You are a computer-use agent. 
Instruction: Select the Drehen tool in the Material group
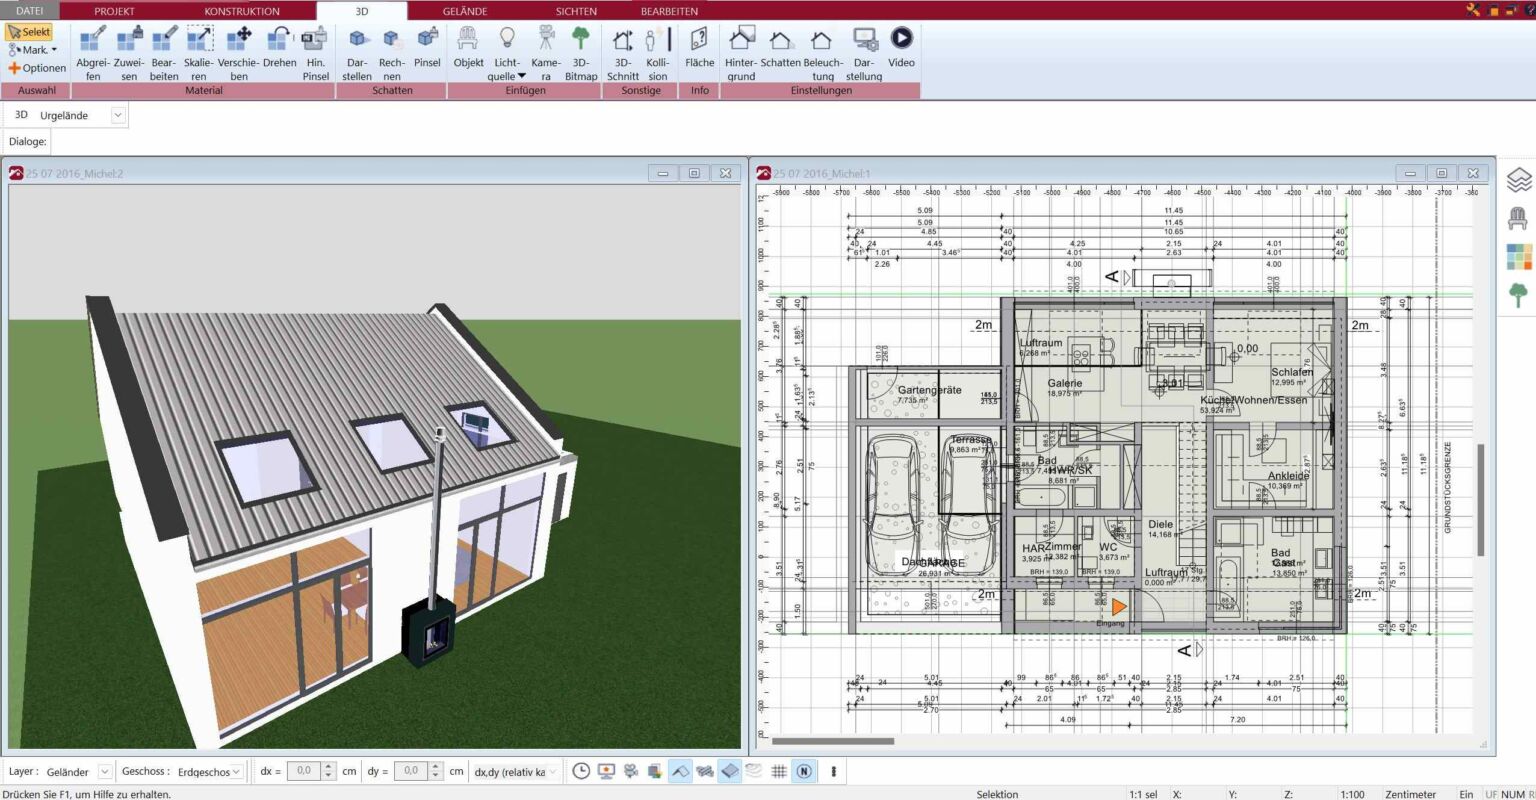click(279, 52)
